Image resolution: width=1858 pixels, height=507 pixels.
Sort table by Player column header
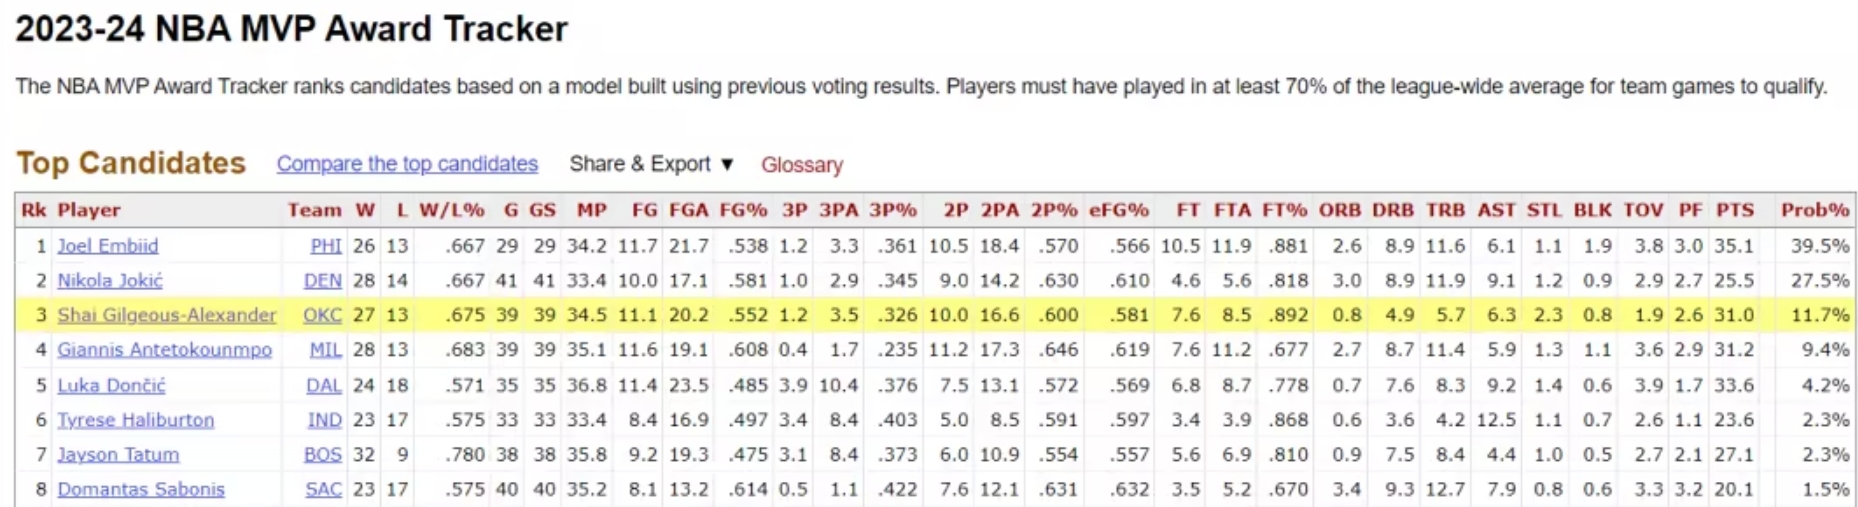[89, 210]
